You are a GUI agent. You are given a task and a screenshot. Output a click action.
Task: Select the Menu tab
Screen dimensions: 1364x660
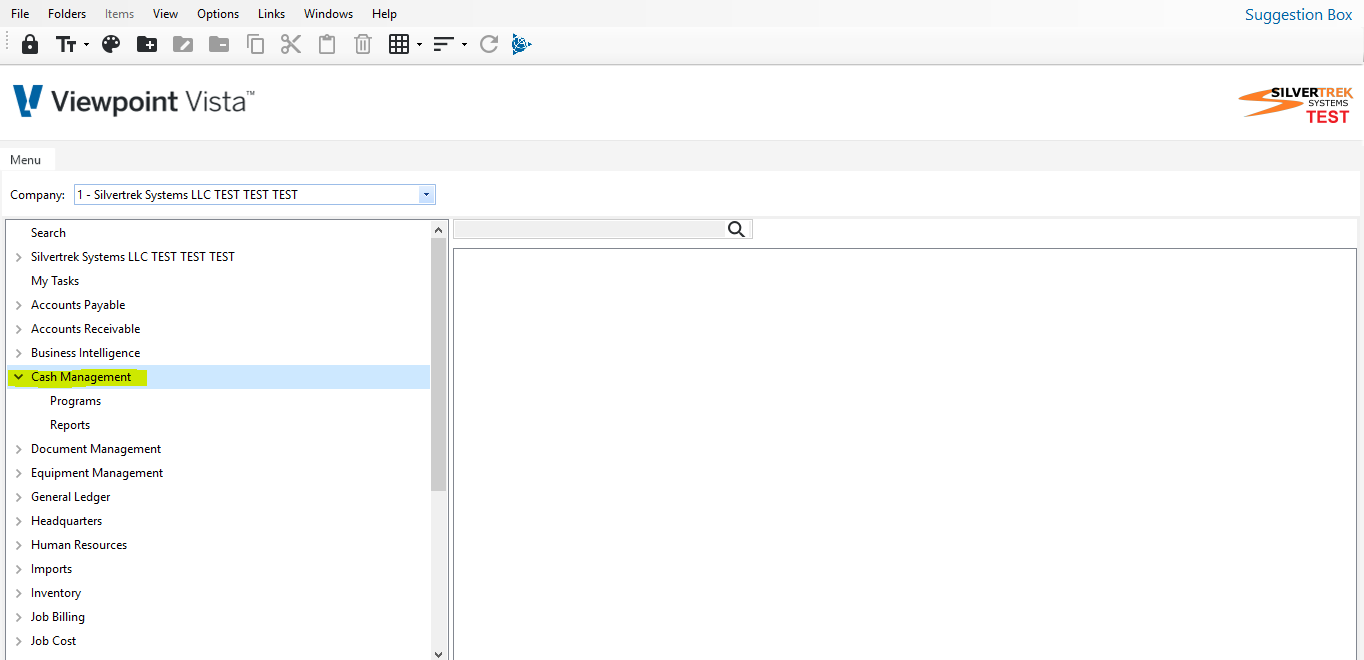26,160
